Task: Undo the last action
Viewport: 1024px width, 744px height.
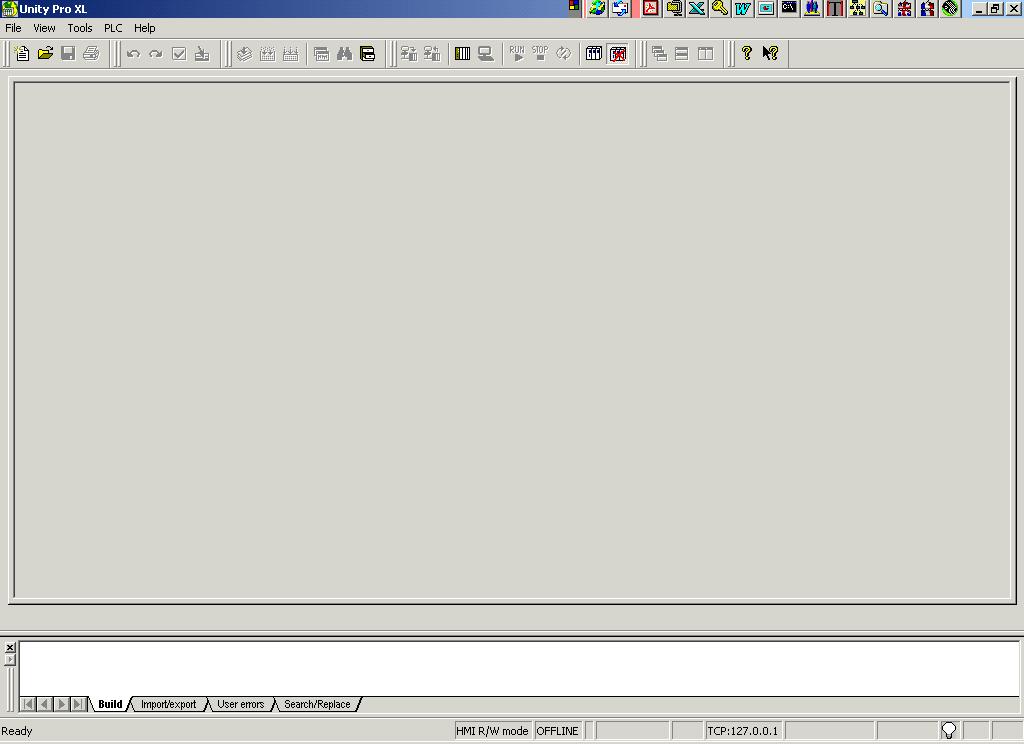Action: pos(134,53)
